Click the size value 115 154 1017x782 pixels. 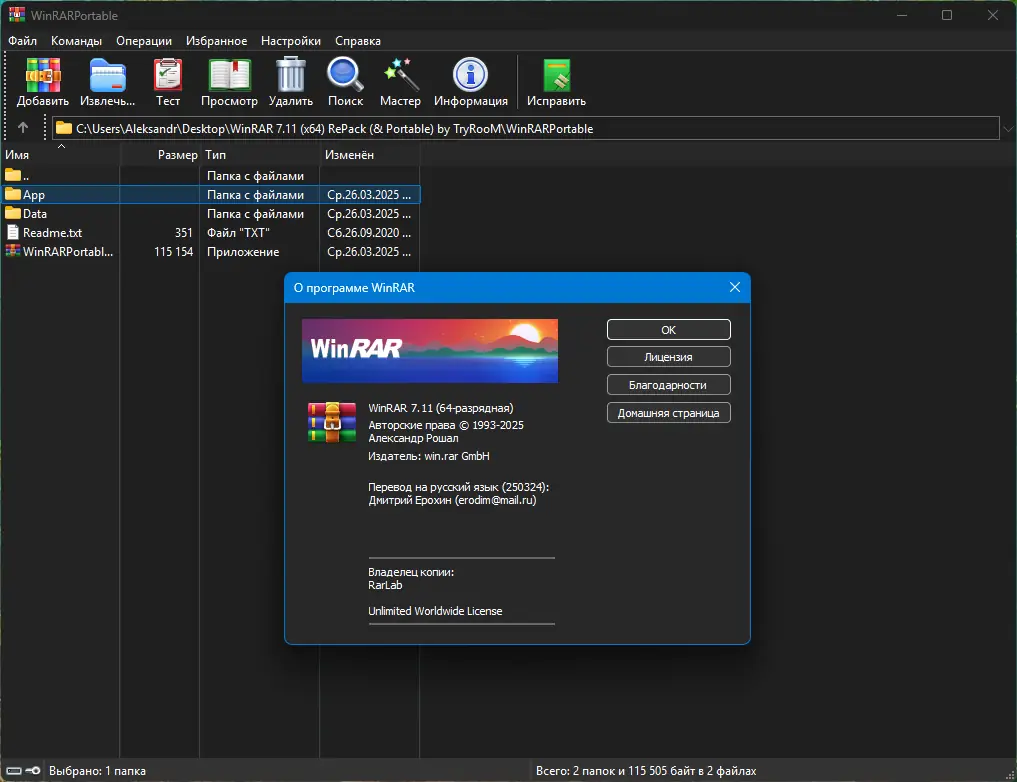click(x=174, y=252)
